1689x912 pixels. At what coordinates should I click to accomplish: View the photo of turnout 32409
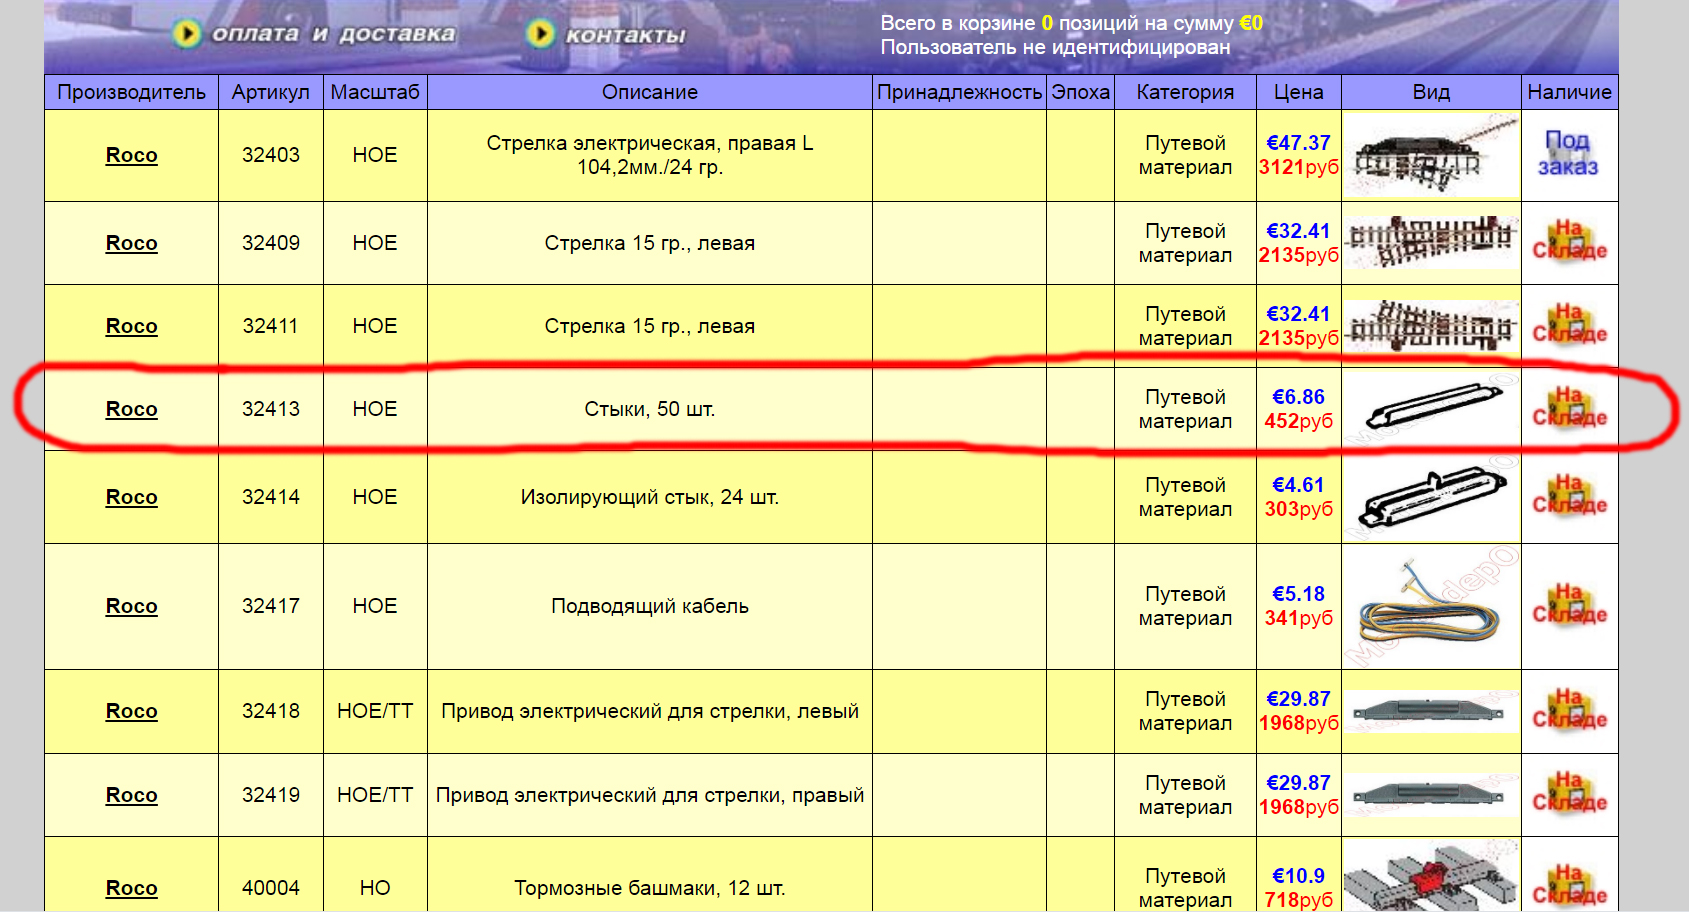1431,243
